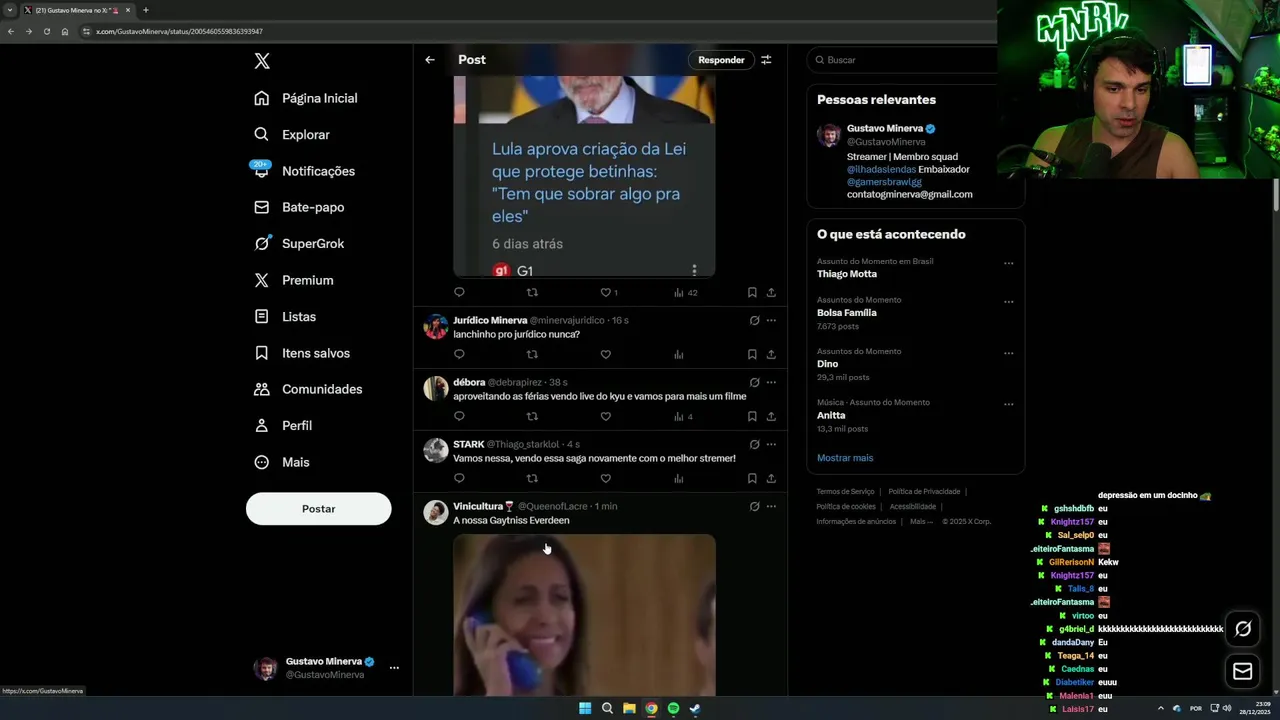The image size is (1280, 720).
Task: Open Listas in sidebar
Action: pyautogui.click(x=285, y=316)
